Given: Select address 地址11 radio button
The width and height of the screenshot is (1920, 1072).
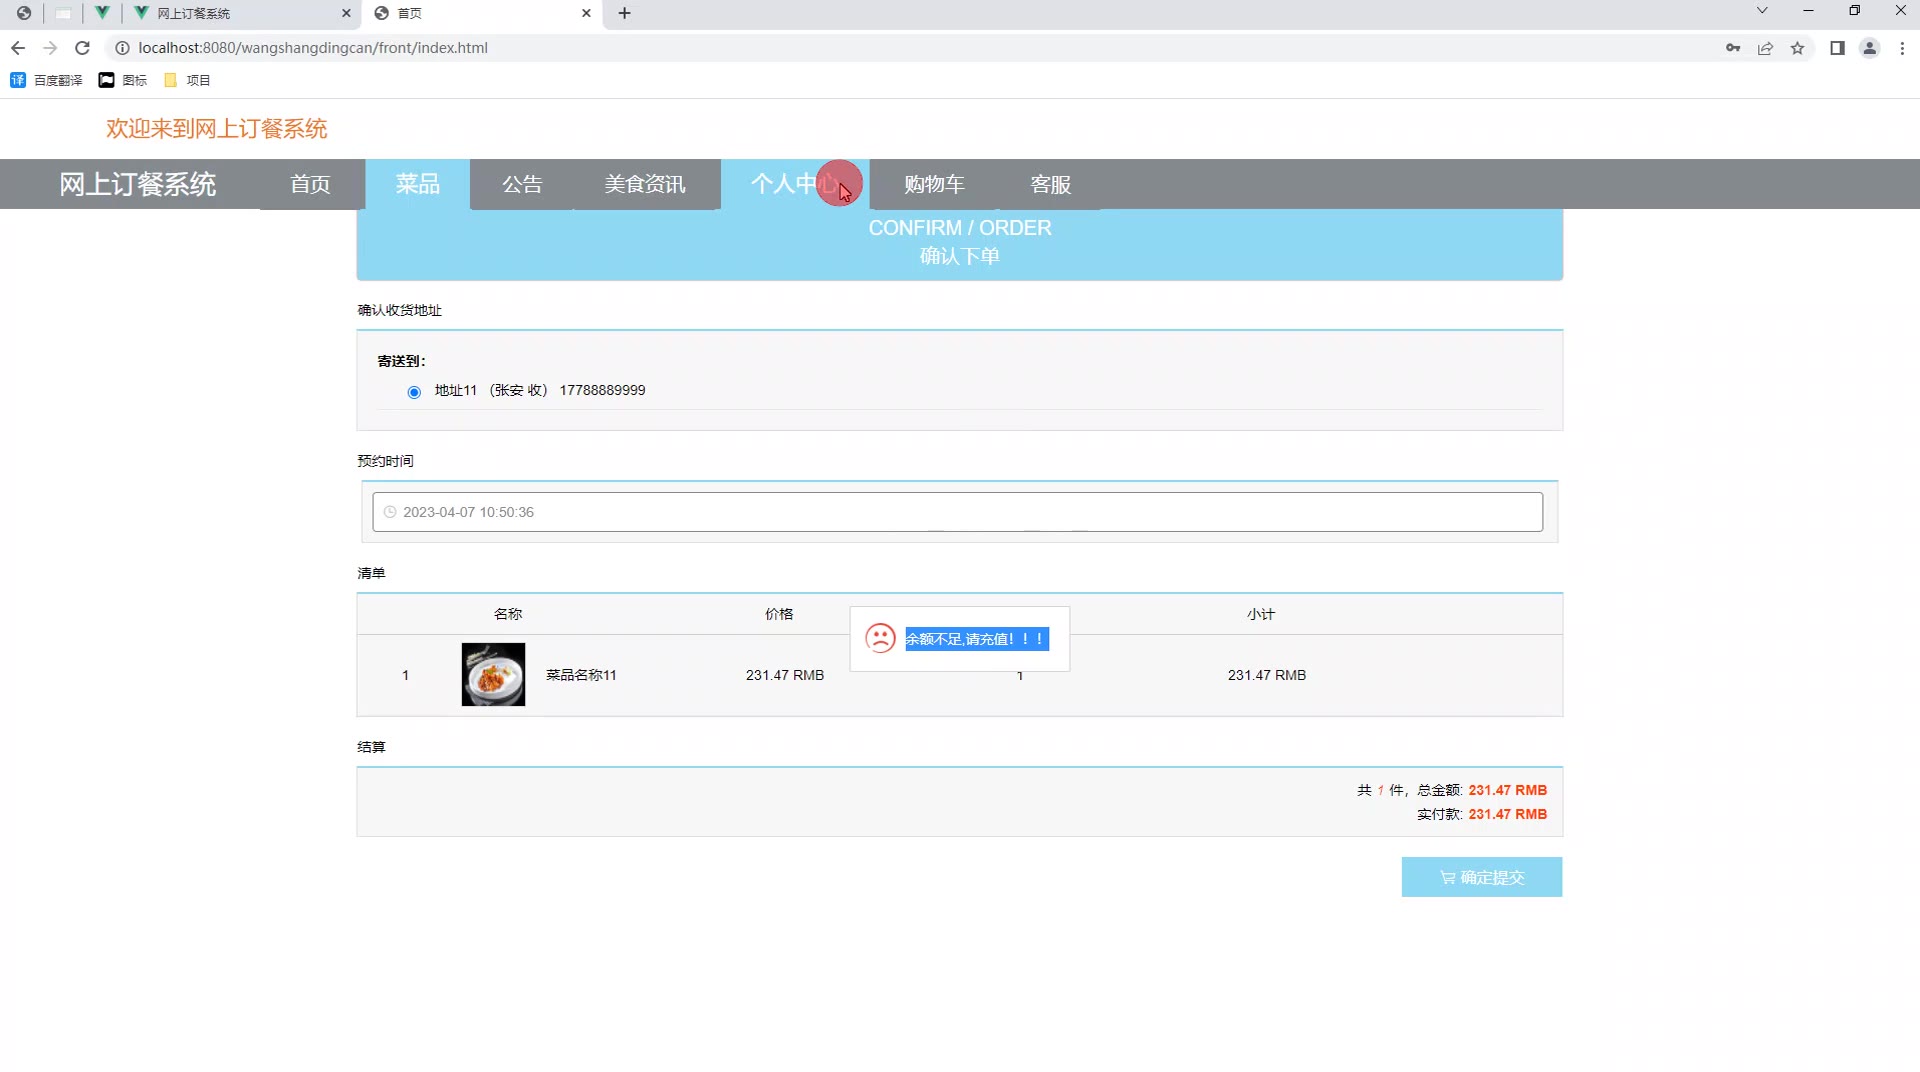Looking at the screenshot, I should tap(414, 392).
